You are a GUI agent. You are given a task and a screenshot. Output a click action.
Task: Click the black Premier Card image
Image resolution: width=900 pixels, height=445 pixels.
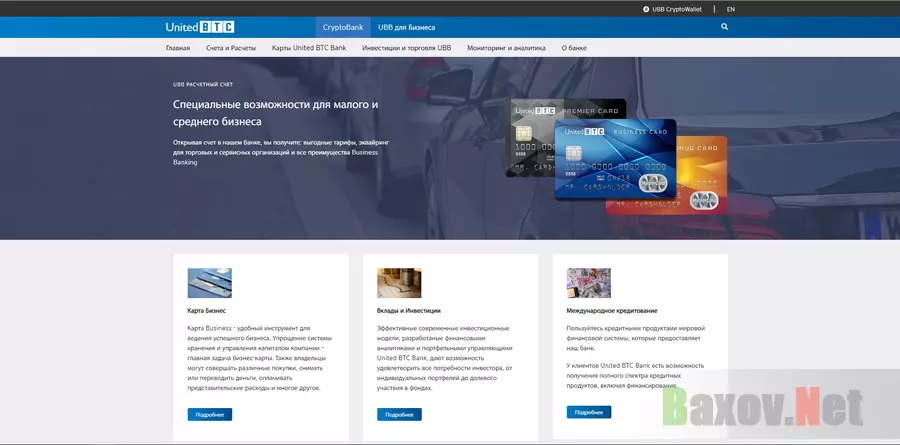tap(531, 138)
